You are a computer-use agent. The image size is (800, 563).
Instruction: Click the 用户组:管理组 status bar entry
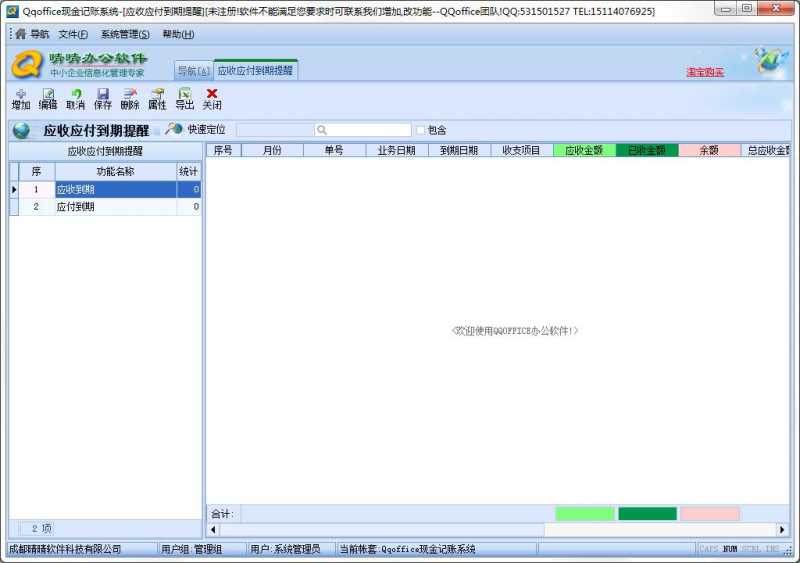tap(192, 549)
